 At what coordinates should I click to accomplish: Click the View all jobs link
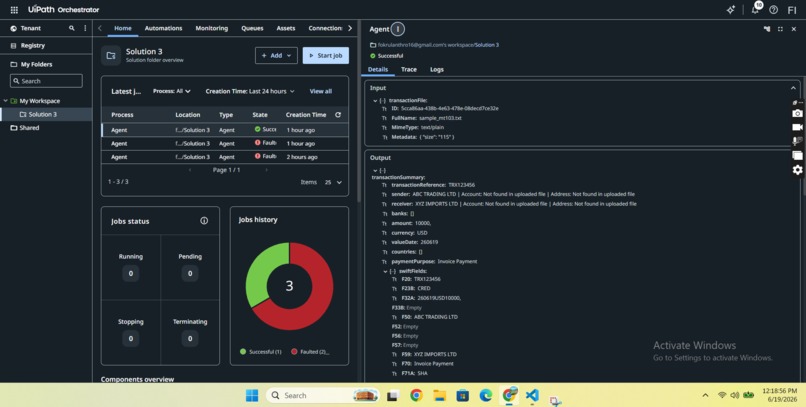(x=321, y=91)
